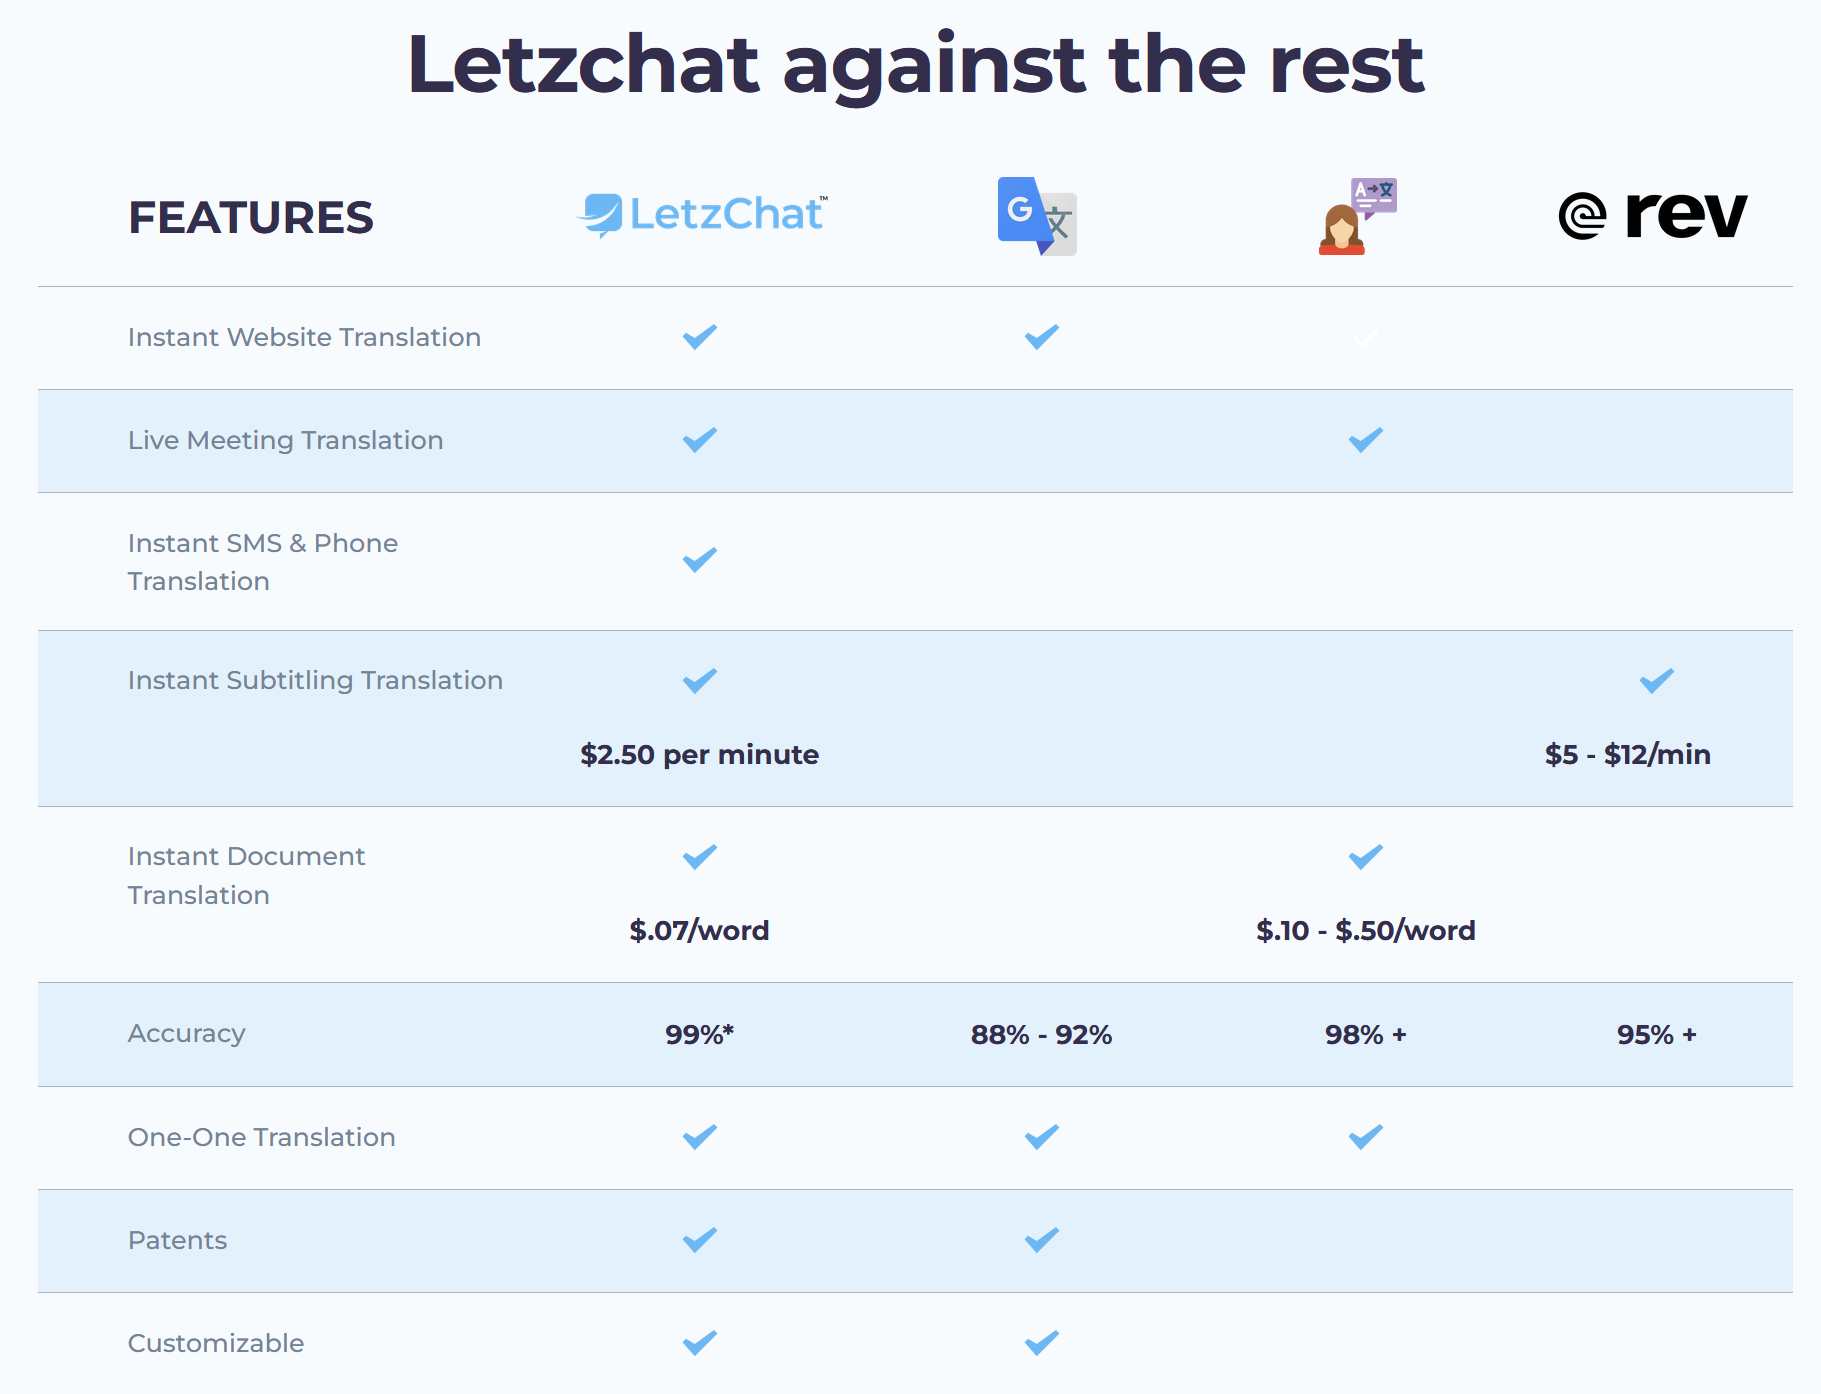The width and height of the screenshot is (1821, 1394).
Task: Click human translator checkmark for Live Meeting Translation
Action: [x=1365, y=440]
